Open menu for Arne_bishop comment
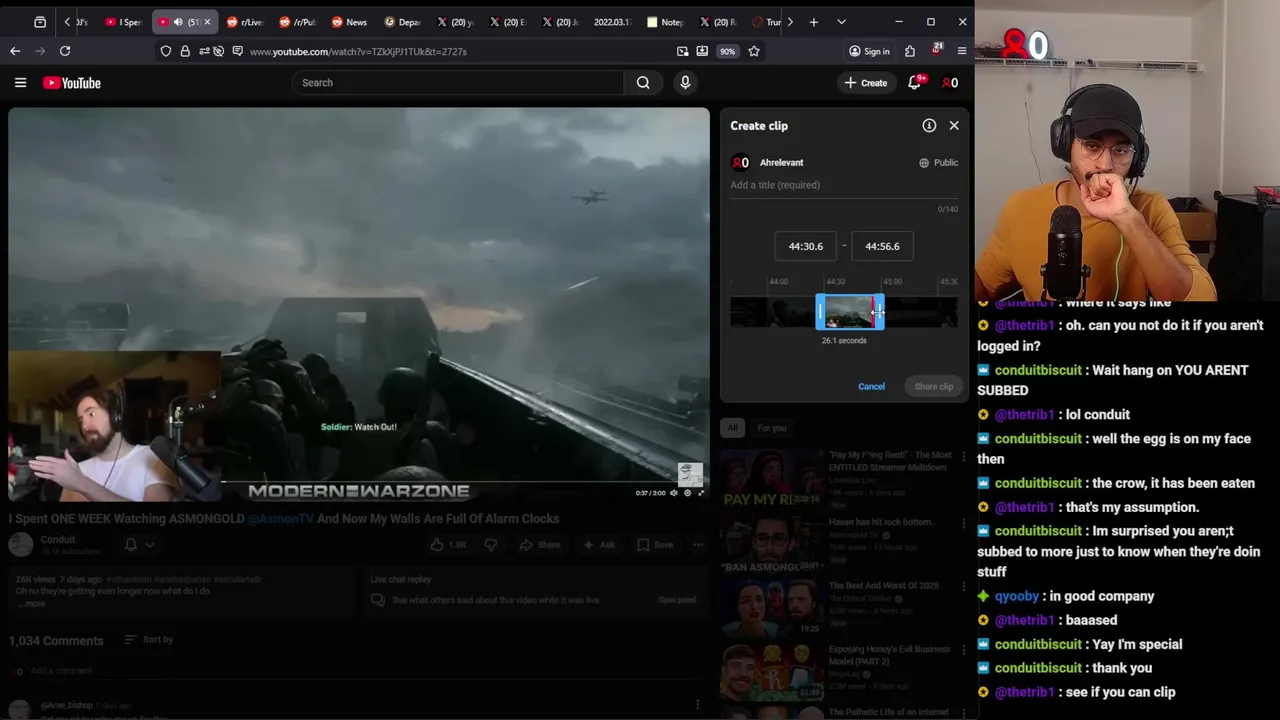Viewport: 1280px width, 720px height. point(698,705)
